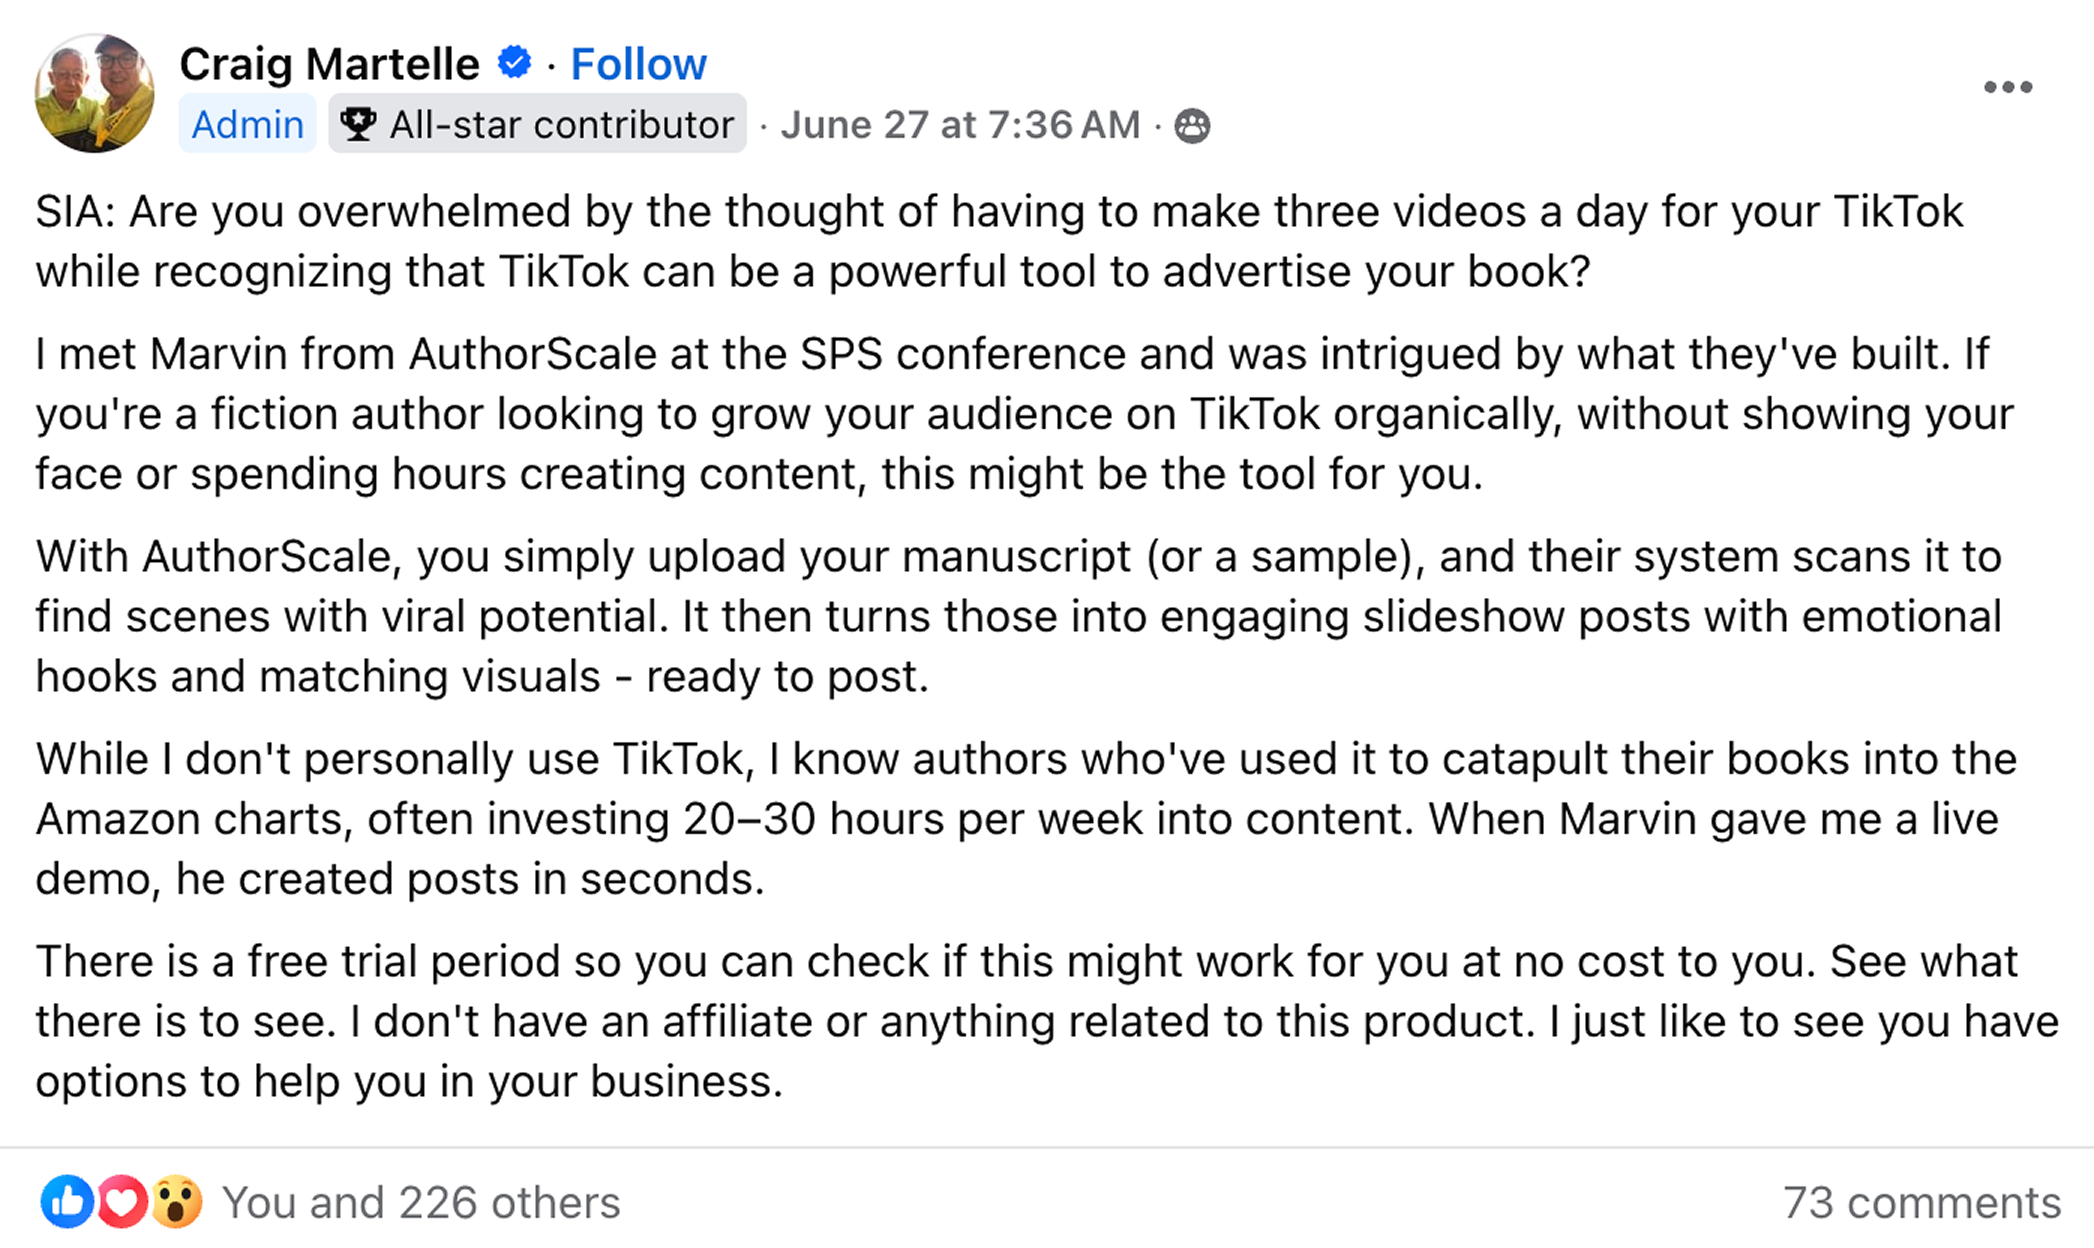Open the three-dot post options menu

(x=2007, y=88)
